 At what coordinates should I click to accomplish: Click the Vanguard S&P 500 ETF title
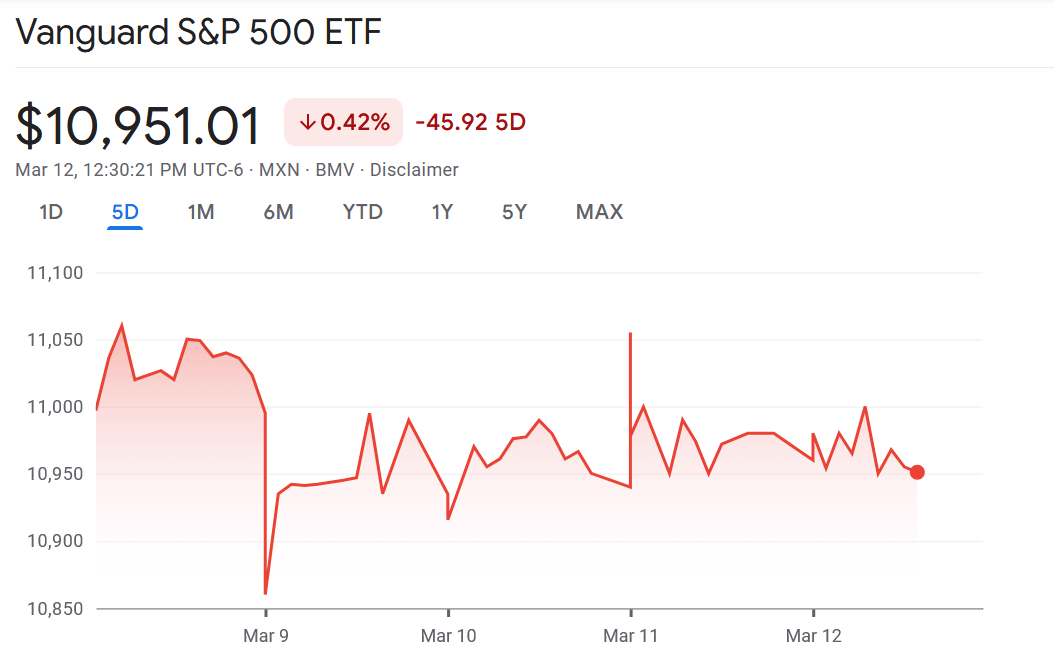click(x=199, y=32)
